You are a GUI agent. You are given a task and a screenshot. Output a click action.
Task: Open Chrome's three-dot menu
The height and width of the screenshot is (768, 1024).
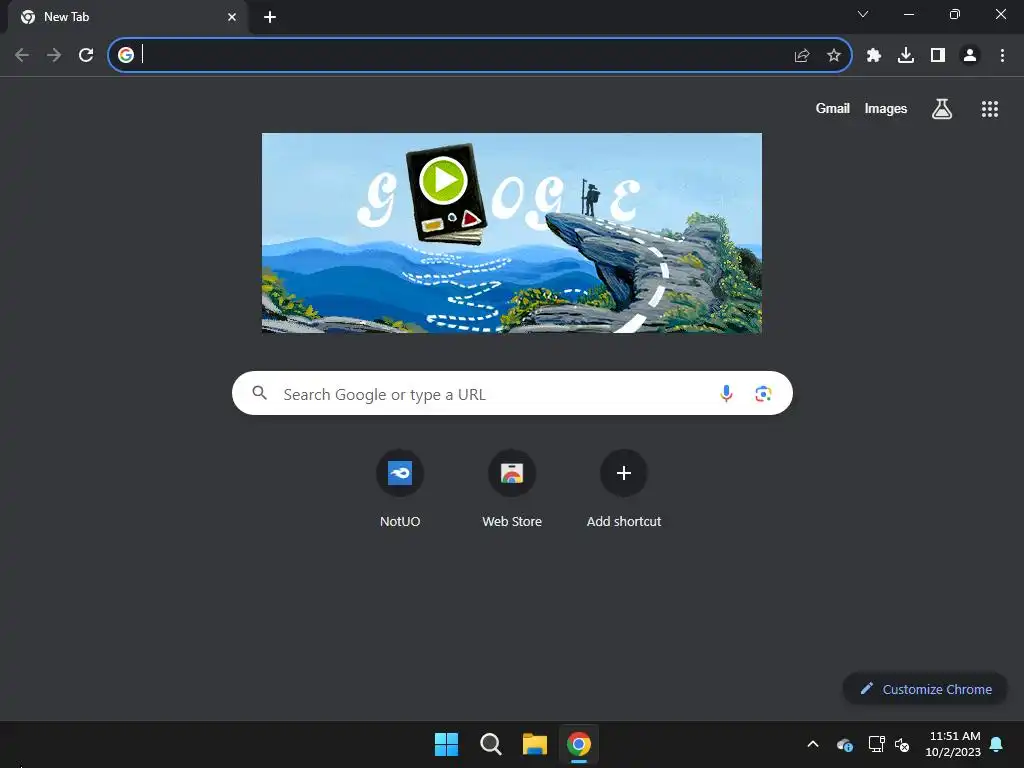coord(1002,56)
